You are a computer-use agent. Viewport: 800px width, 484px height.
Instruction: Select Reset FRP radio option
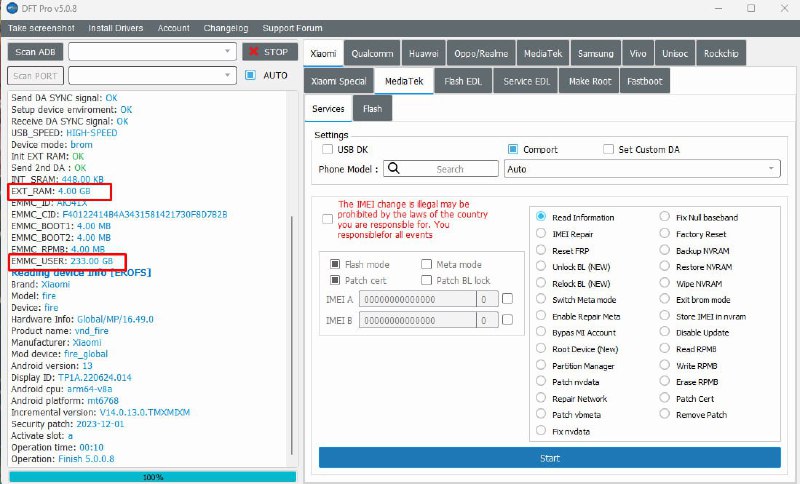541,250
